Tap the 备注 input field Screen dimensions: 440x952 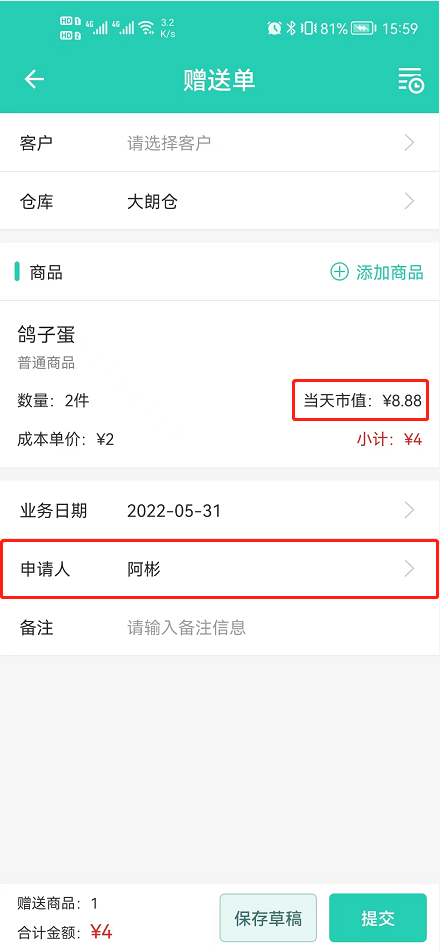tap(220, 627)
